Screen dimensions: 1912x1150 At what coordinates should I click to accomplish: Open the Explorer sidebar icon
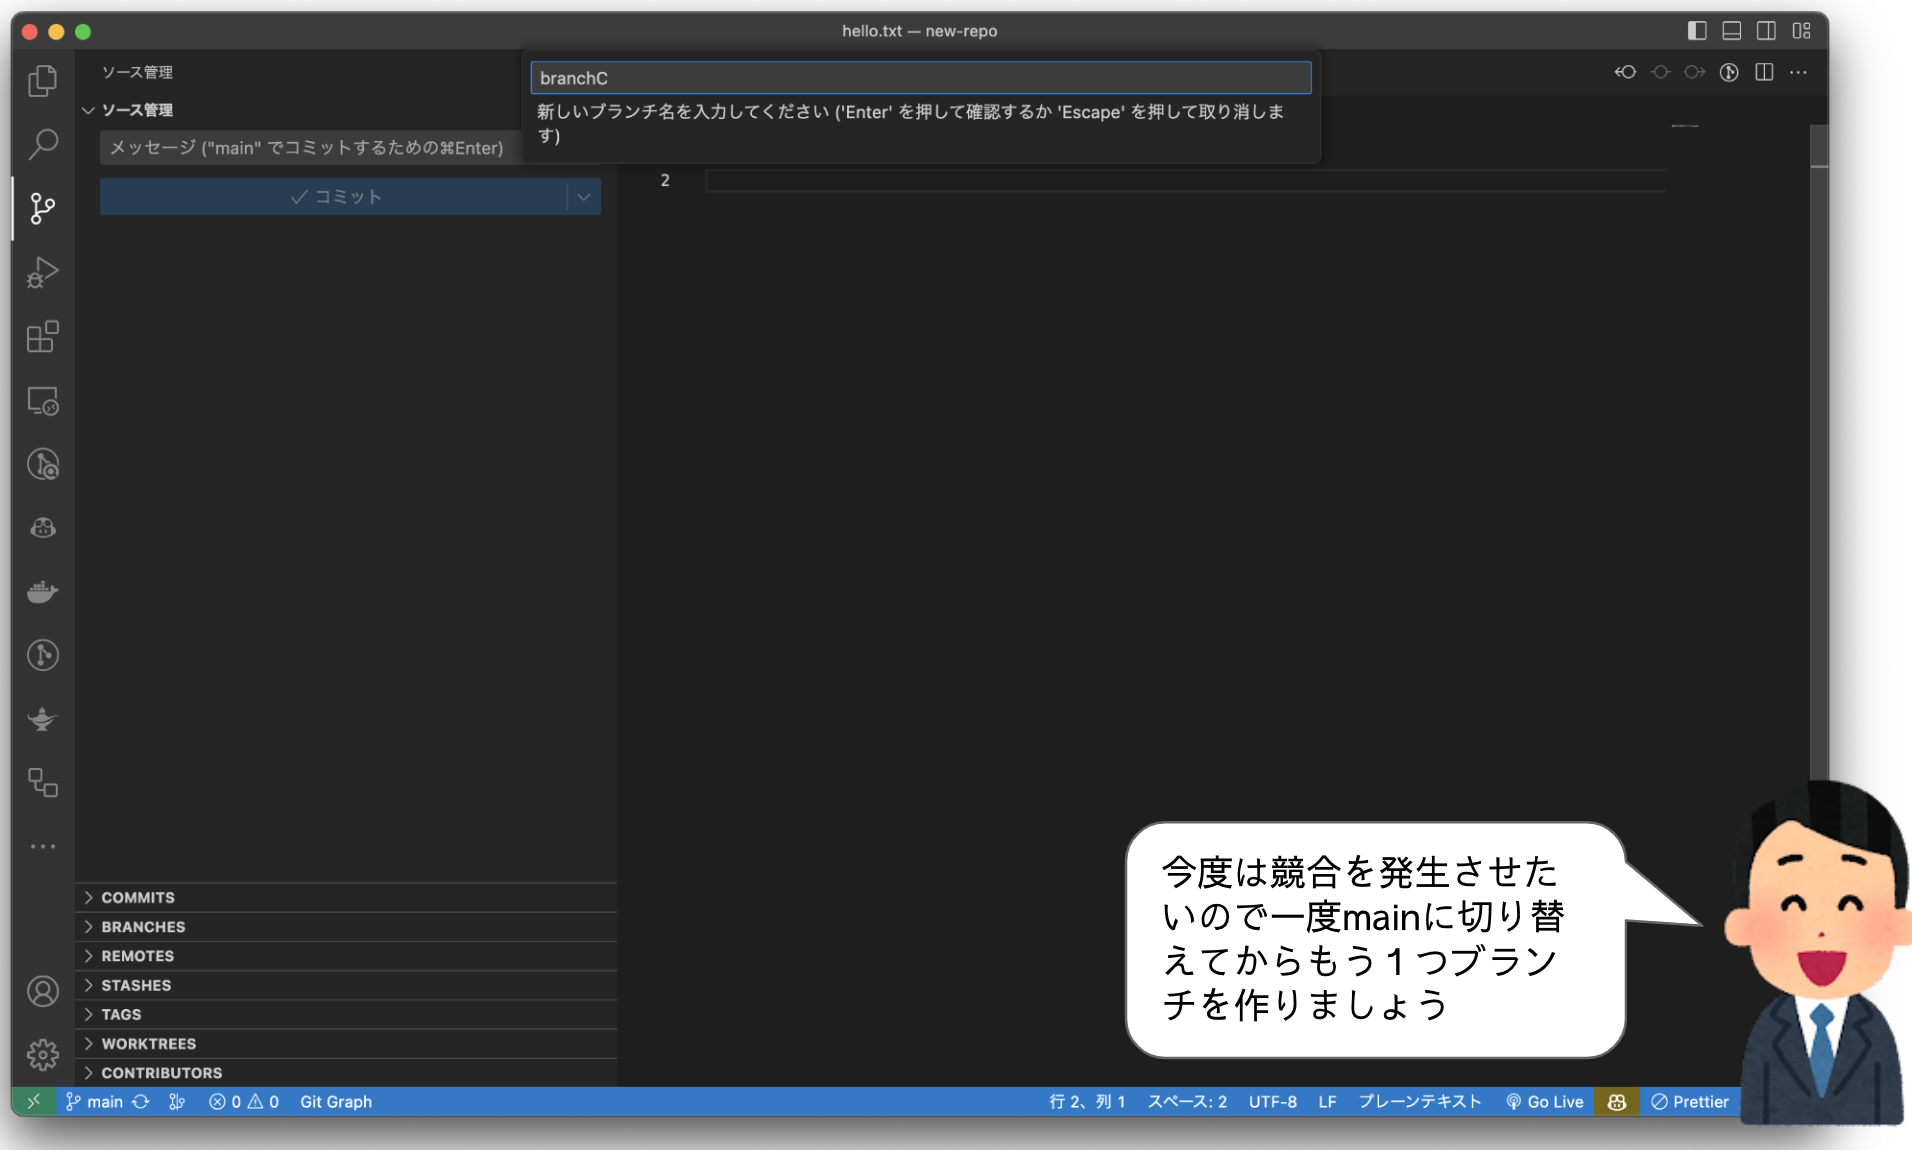coord(43,81)
